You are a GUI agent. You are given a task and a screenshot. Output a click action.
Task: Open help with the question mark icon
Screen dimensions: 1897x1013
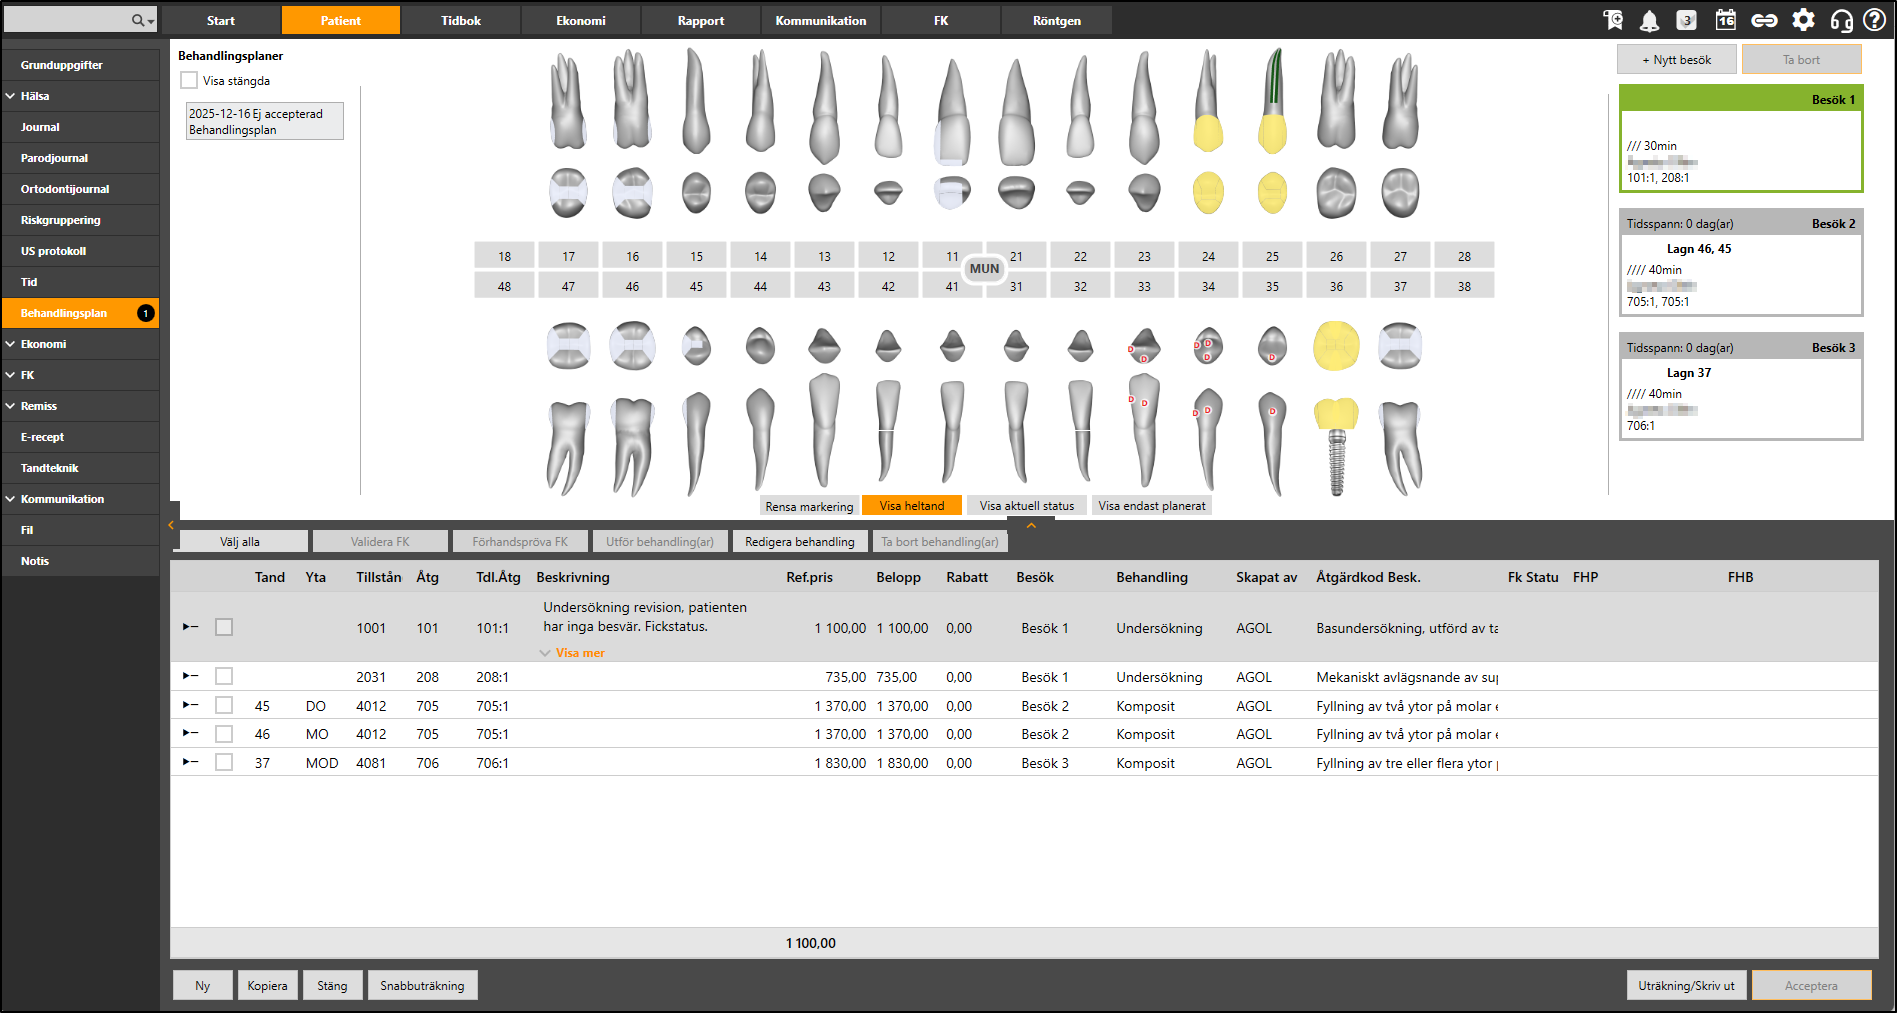tap(1874, 21)
